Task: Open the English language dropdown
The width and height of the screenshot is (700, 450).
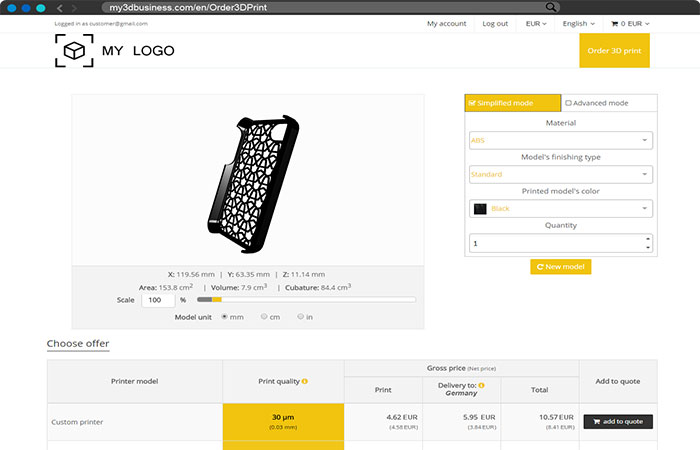Action: [x=579, y=24]
